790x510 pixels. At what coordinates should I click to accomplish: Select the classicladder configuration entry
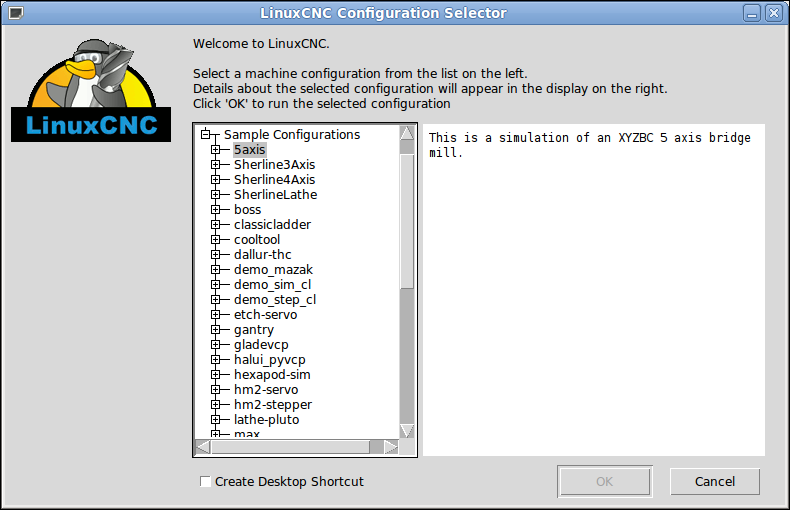pyautogui.click(x=272, y=225)
